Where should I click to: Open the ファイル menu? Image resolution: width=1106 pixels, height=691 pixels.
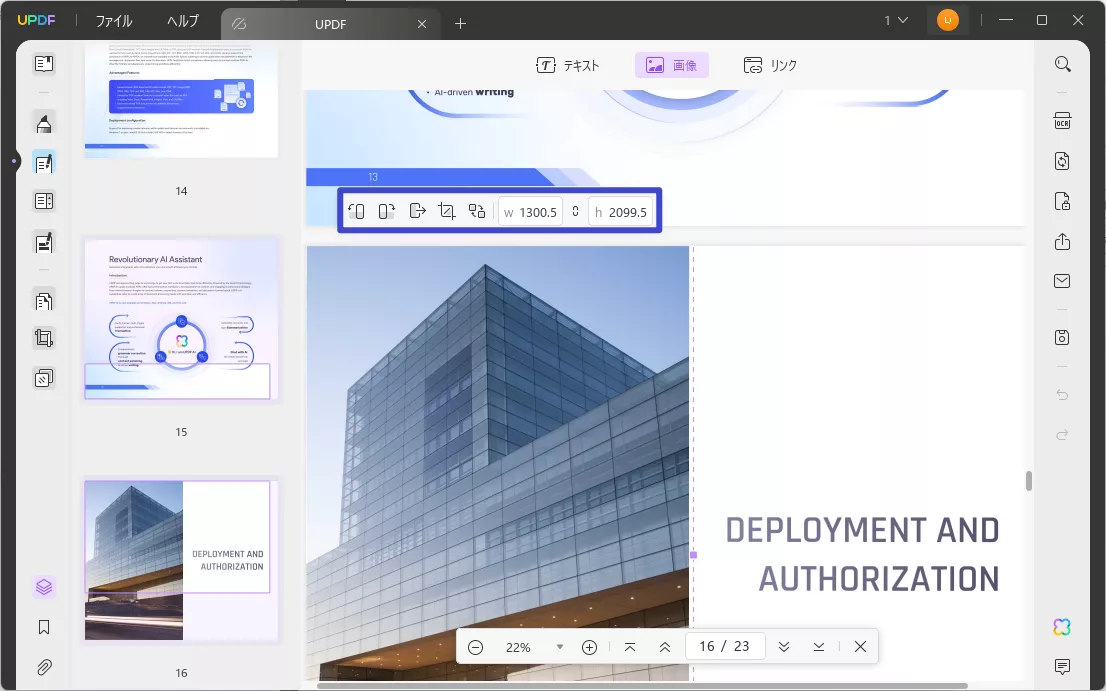(114, 21)
